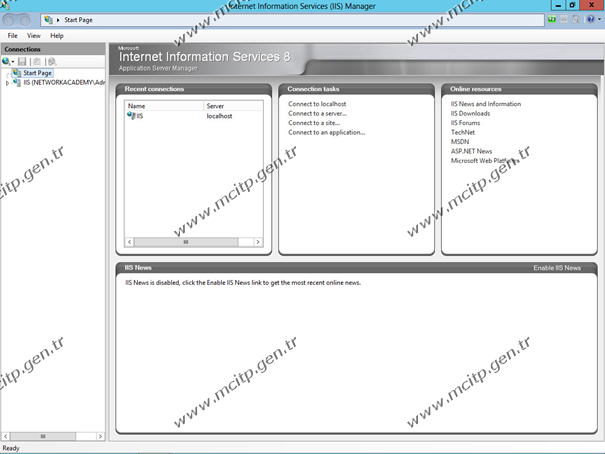605x454 pixels.
Task: Click the Enable IIS News link
Action: pyautogui.click(x=557, y=268)
